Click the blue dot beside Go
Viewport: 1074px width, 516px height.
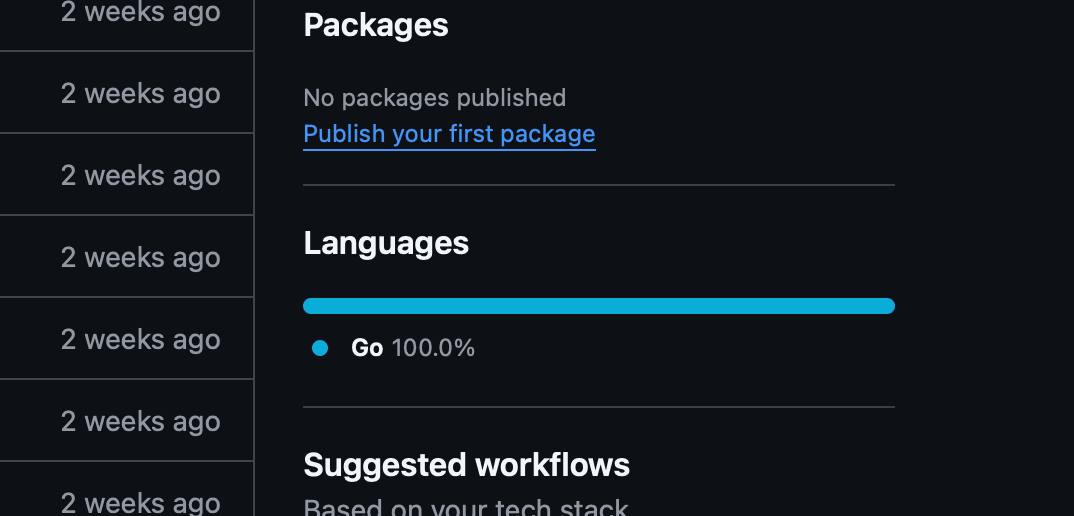320,348
